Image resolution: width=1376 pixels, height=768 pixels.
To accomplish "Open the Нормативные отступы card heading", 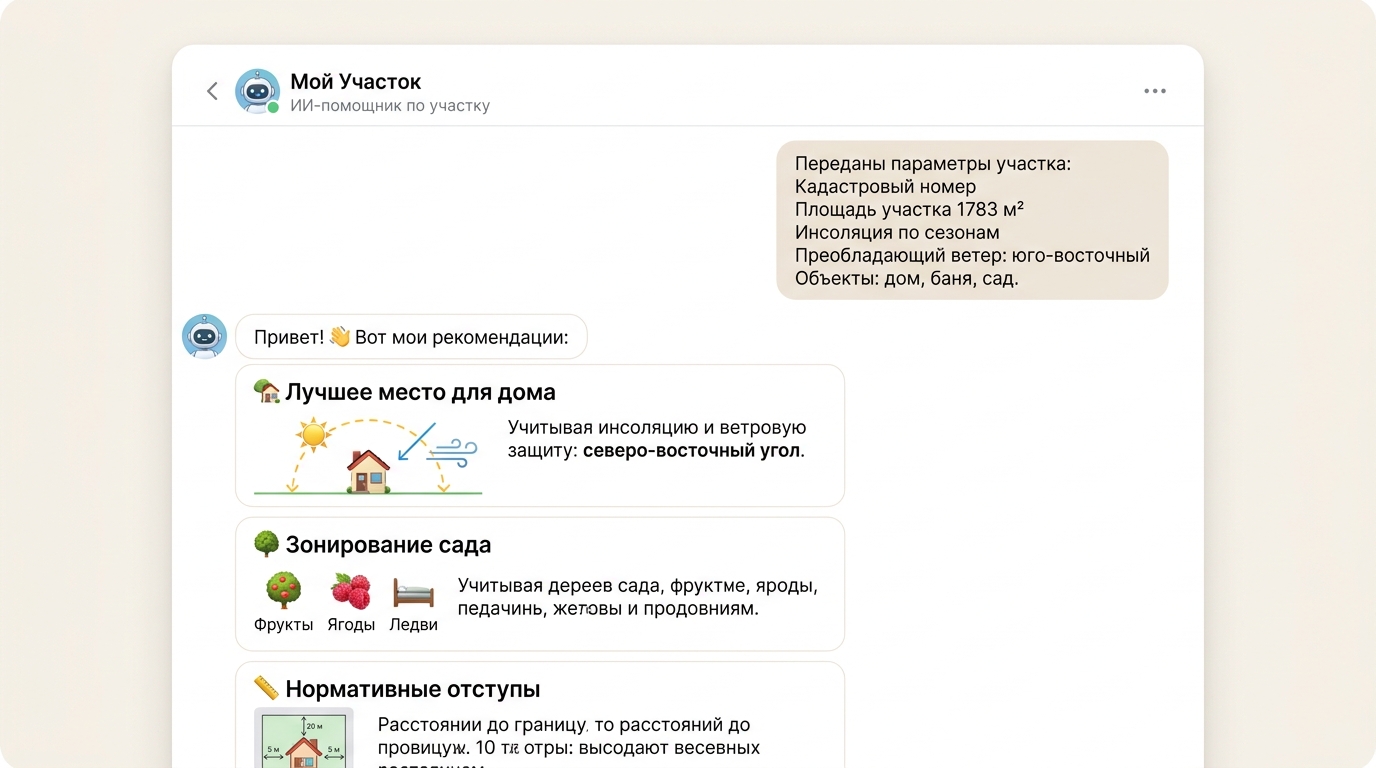I will 413,689.
